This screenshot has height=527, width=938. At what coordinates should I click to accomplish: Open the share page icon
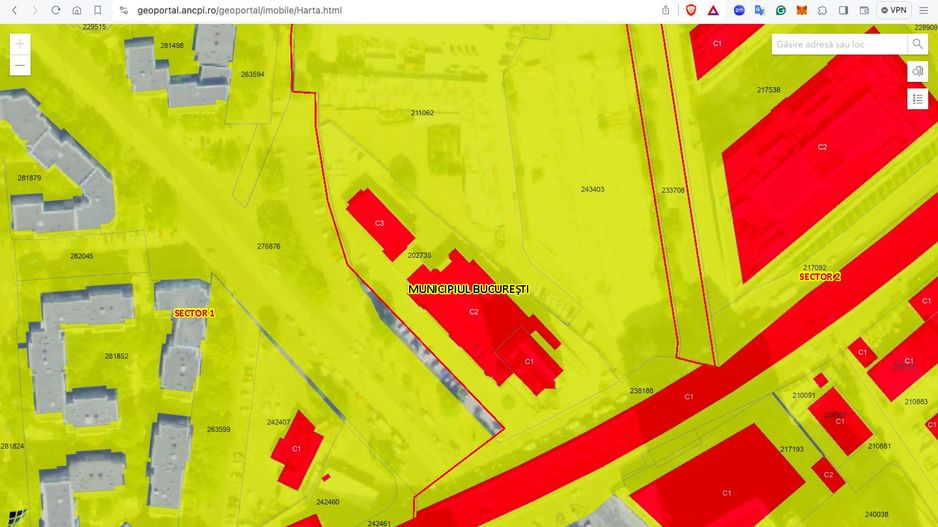[665, 10]
